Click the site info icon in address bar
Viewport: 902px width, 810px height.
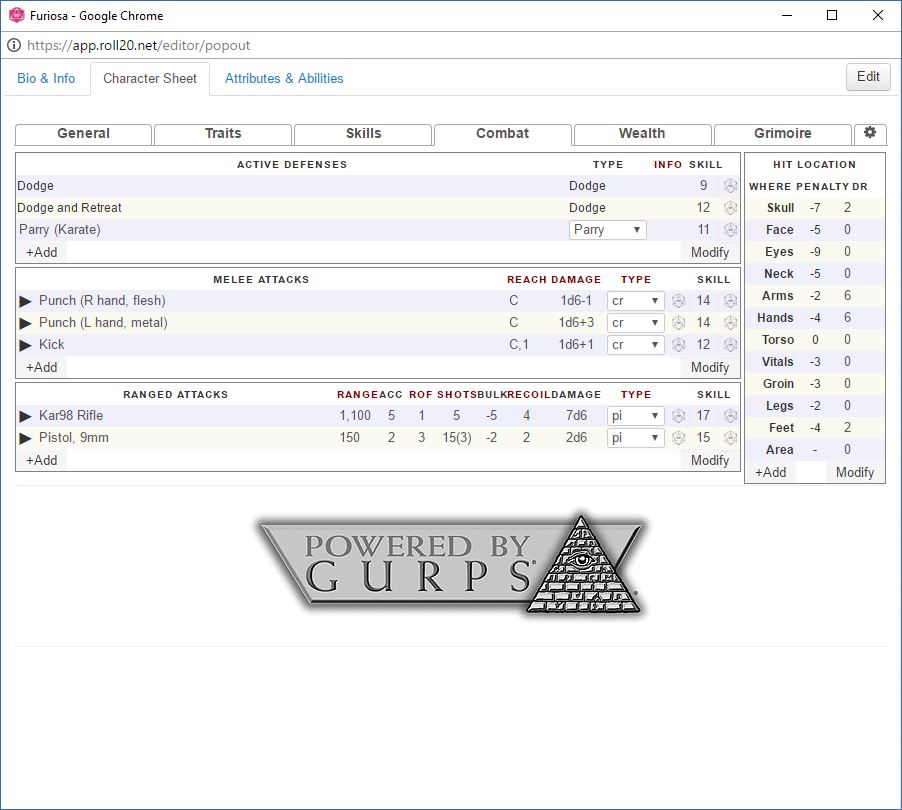(x=14, y=45)
